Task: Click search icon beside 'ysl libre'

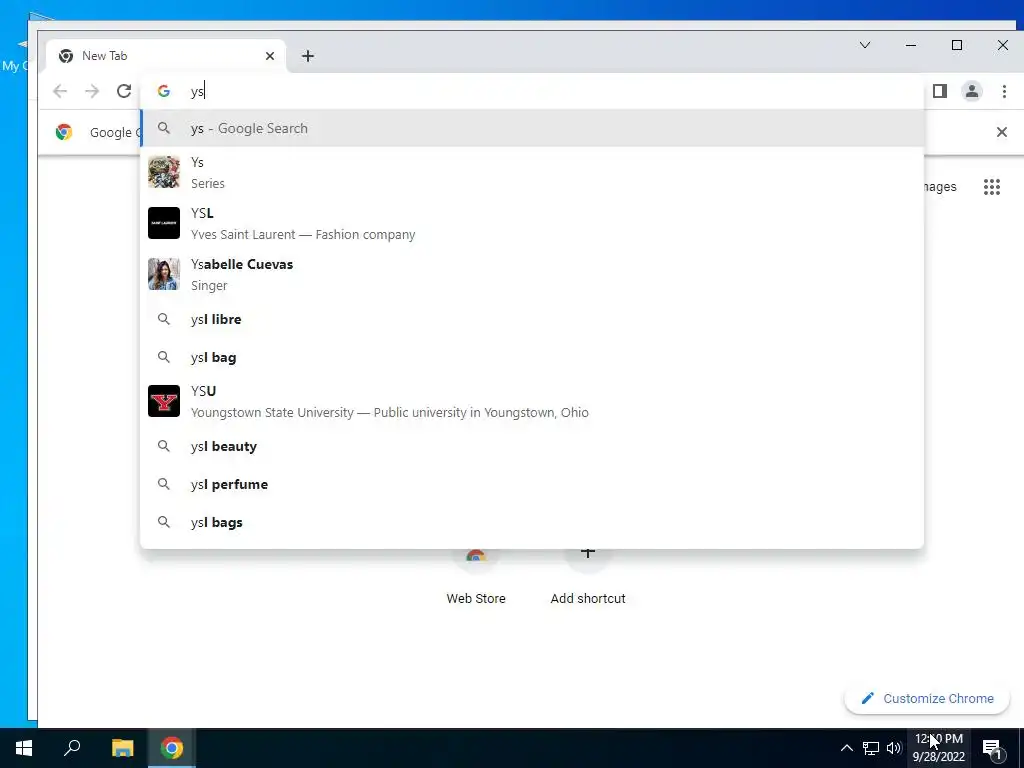Action: (x=164, y=319)
